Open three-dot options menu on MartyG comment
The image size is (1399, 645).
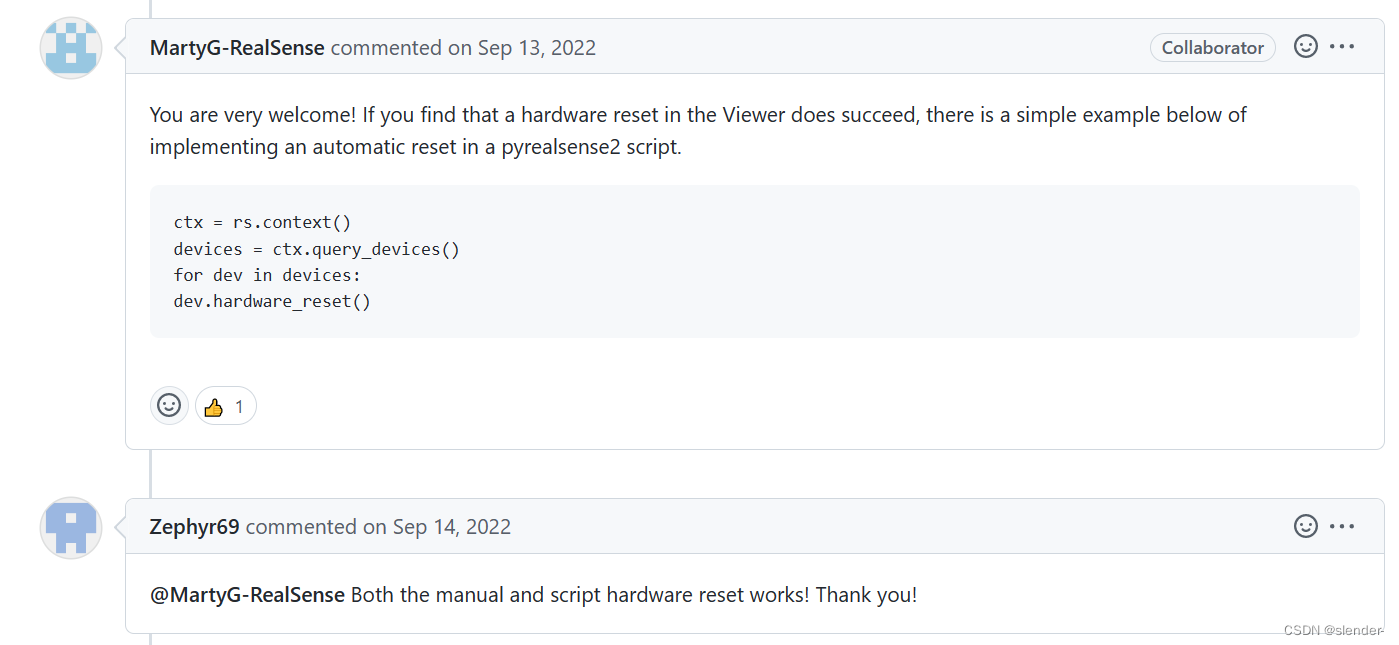1342,46
